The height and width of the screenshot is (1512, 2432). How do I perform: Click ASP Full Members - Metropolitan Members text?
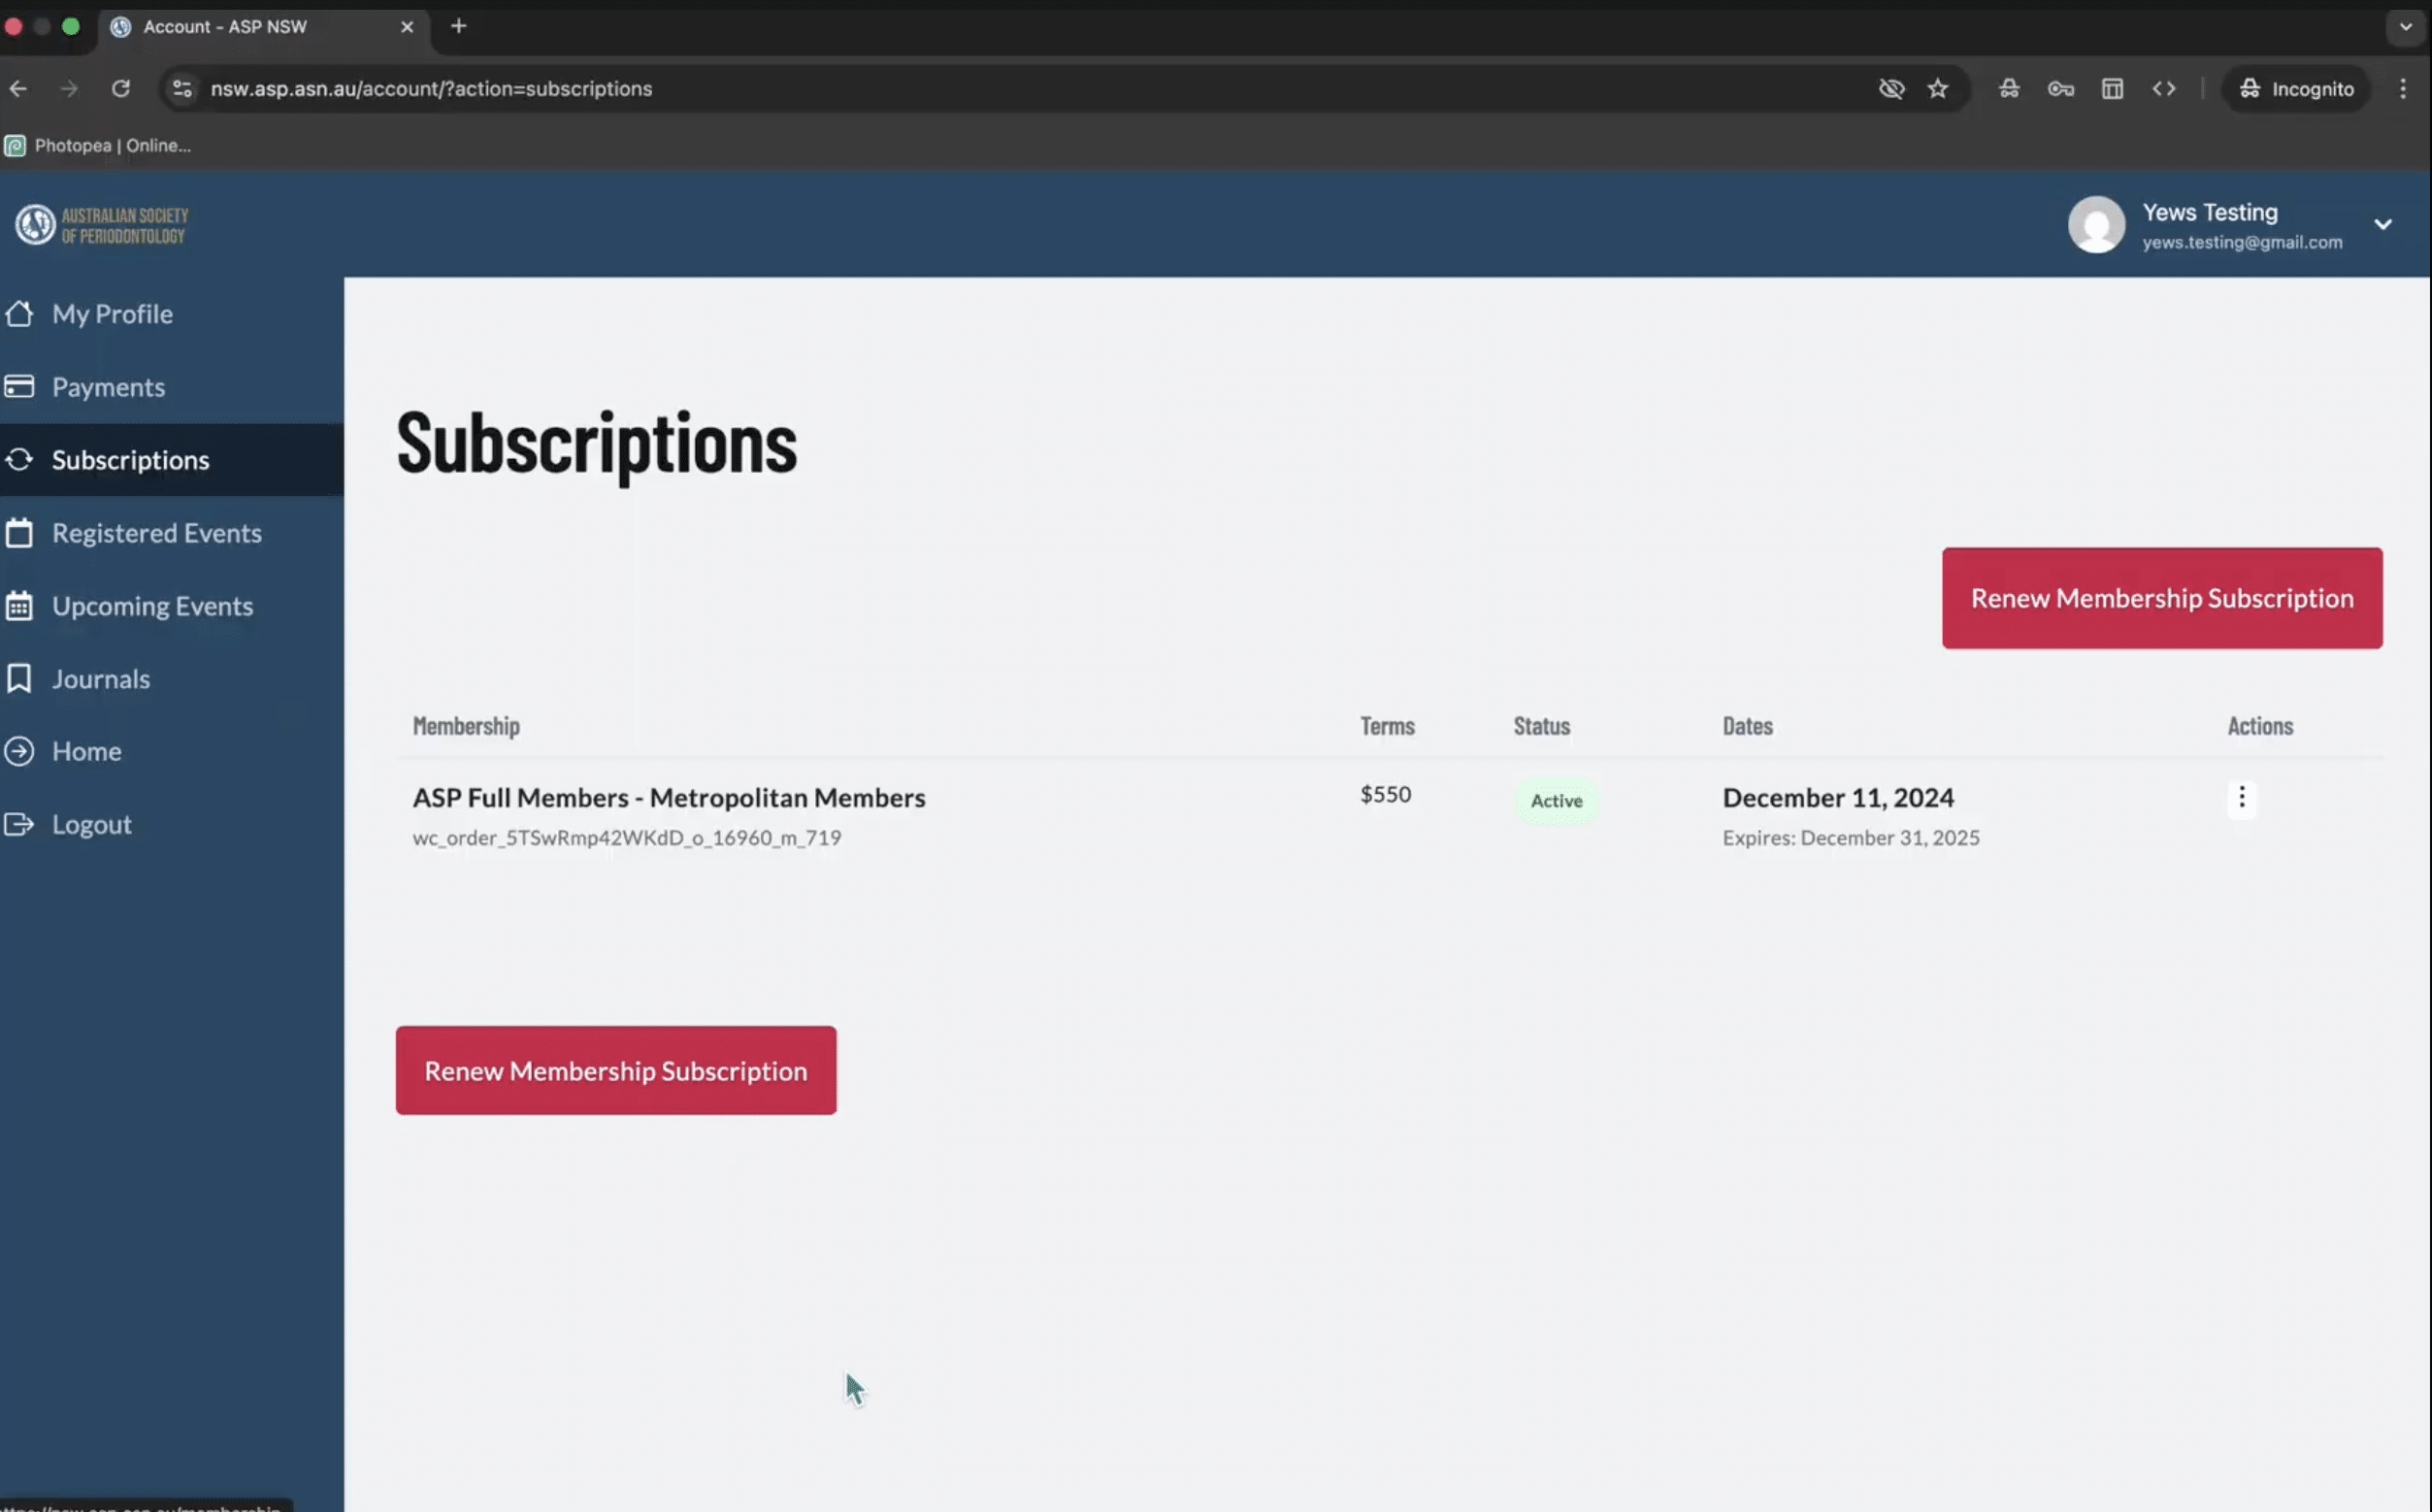coord(669,798)
